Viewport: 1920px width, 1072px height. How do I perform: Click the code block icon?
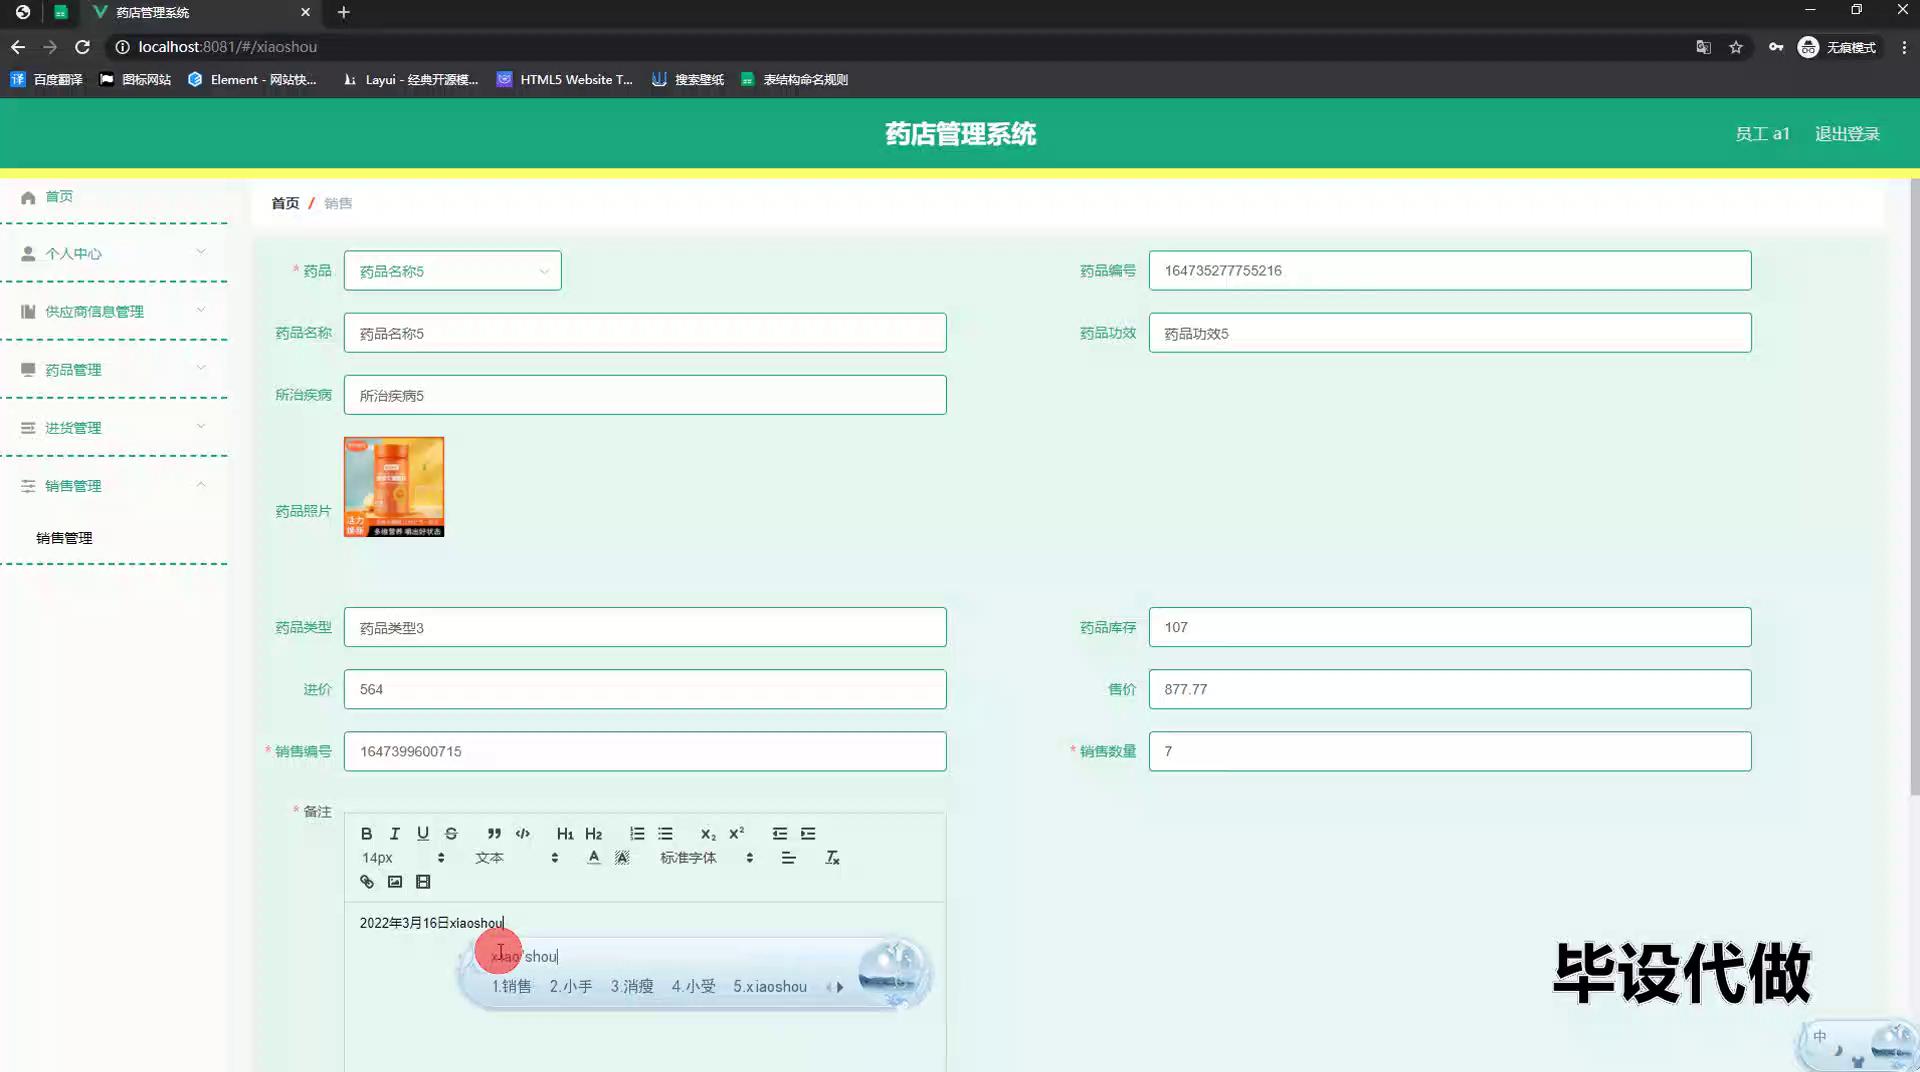tap(522, 833)
